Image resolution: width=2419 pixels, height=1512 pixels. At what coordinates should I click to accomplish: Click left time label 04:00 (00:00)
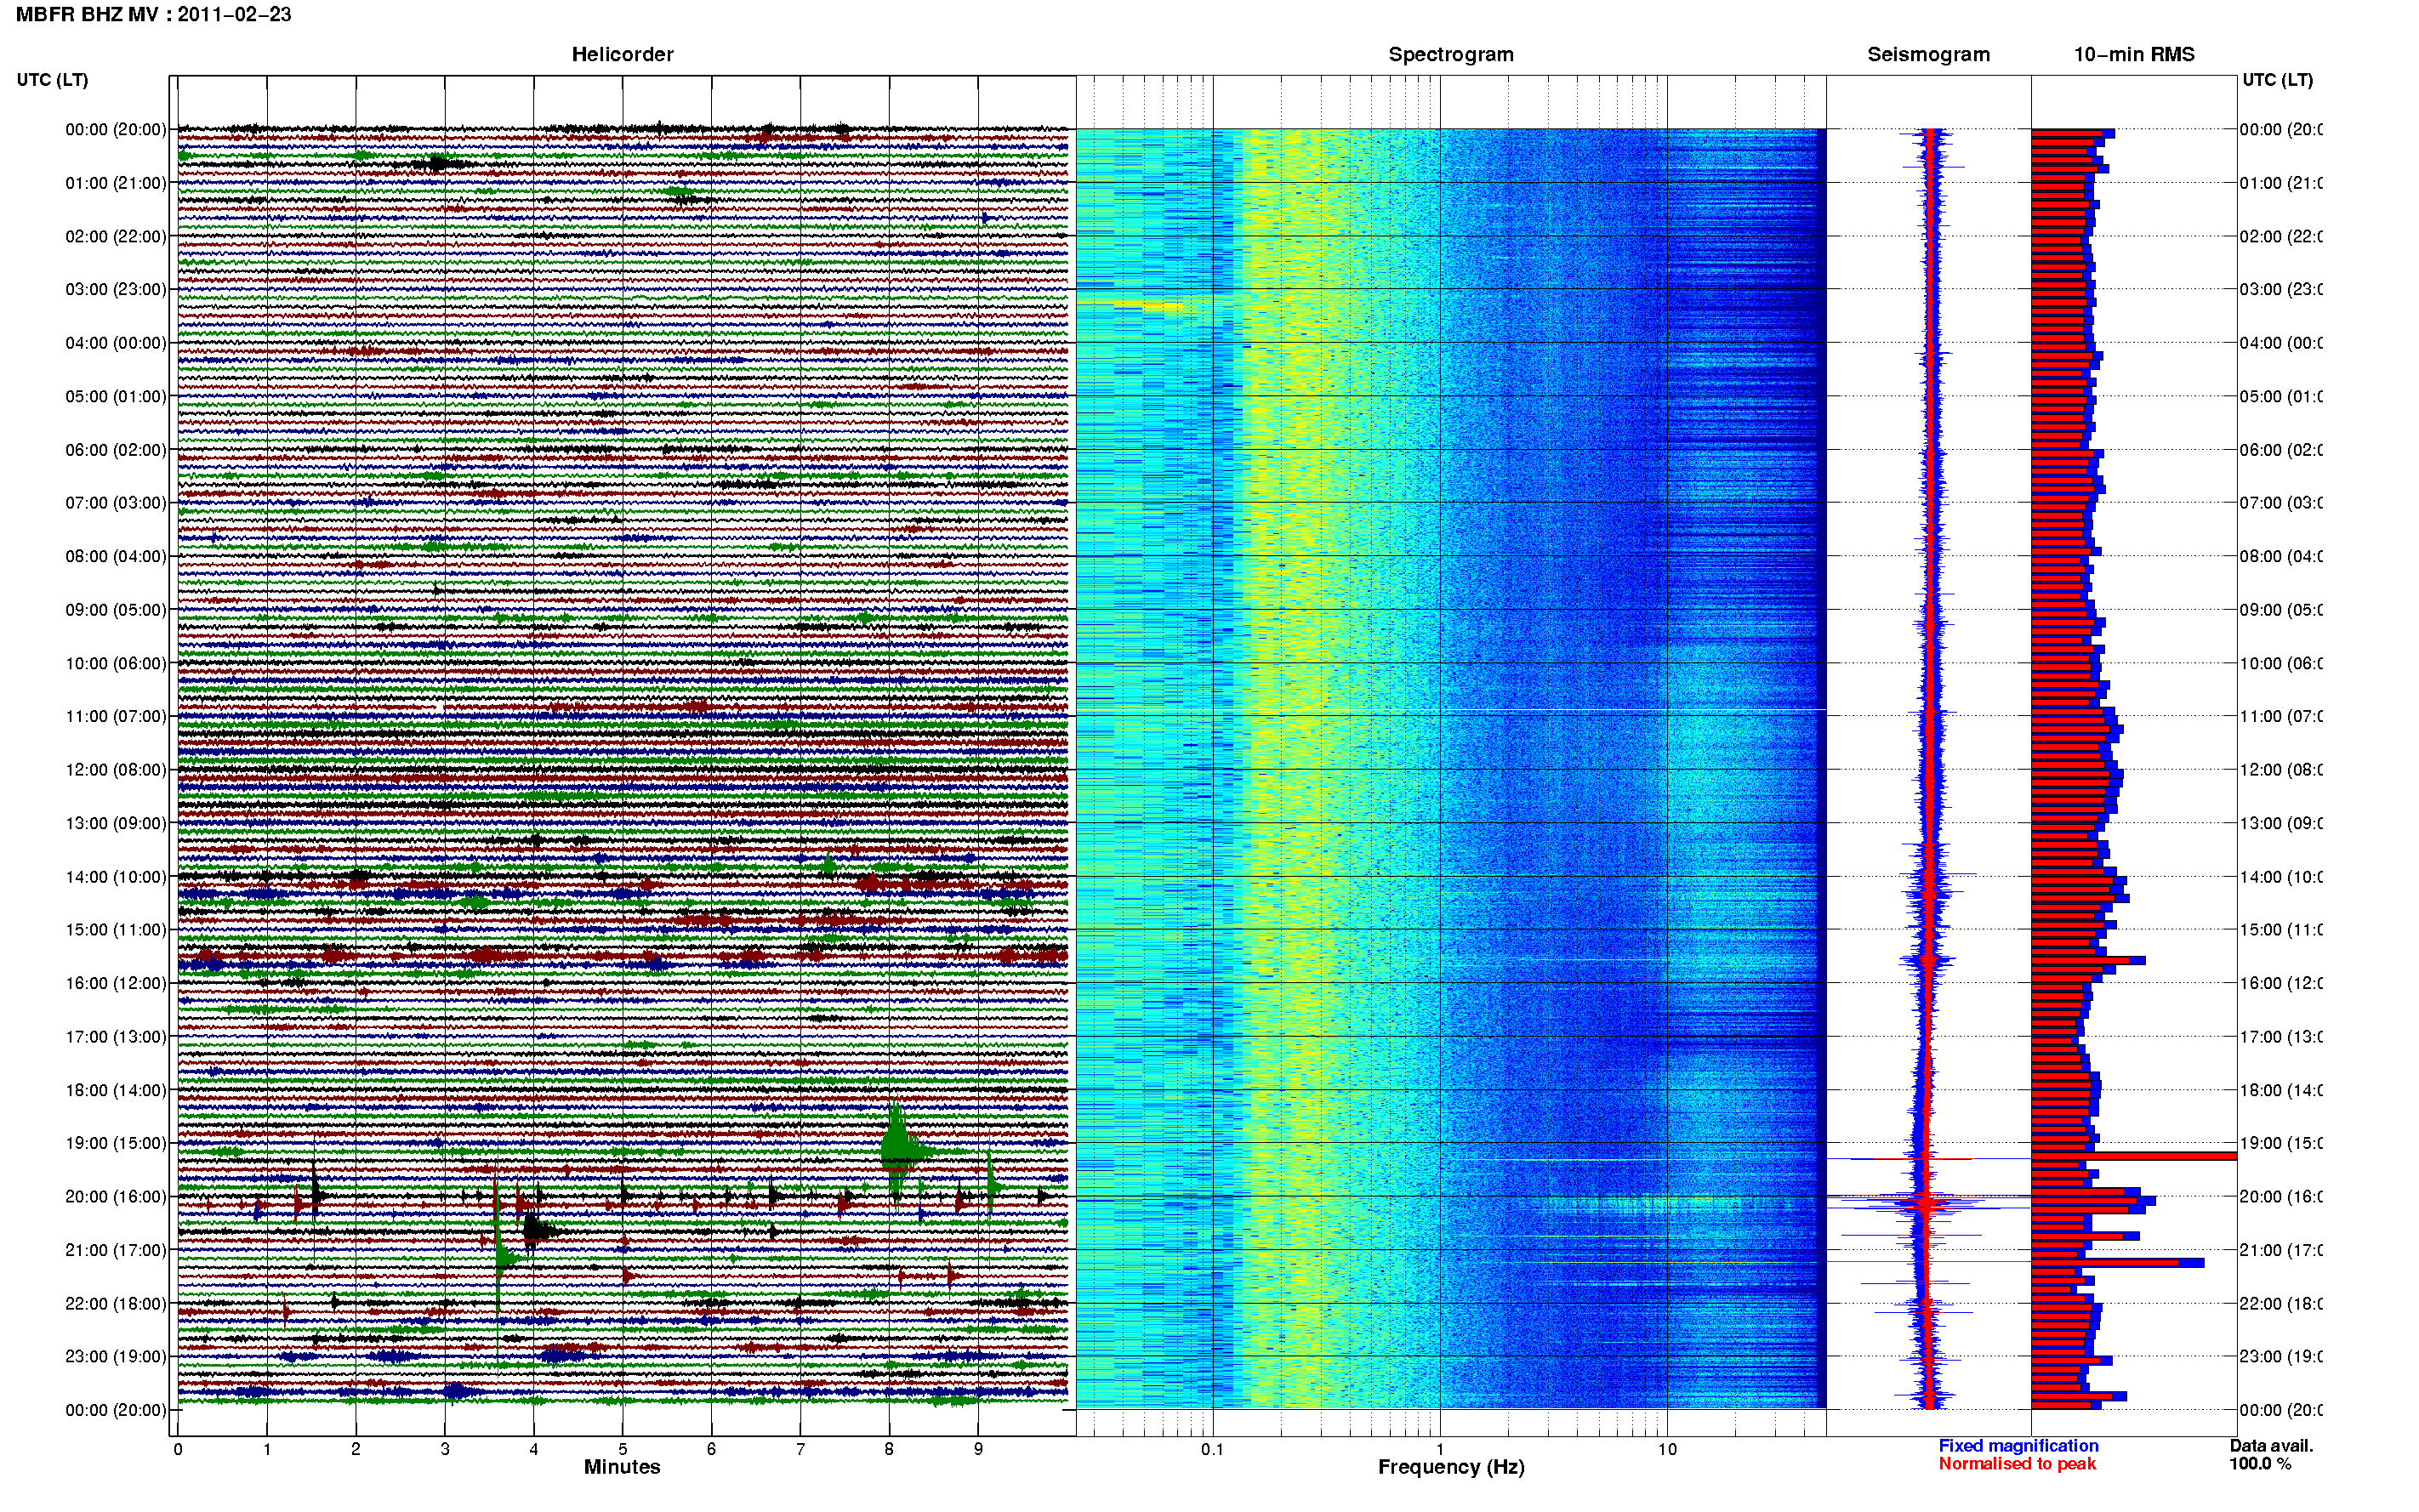116,343
